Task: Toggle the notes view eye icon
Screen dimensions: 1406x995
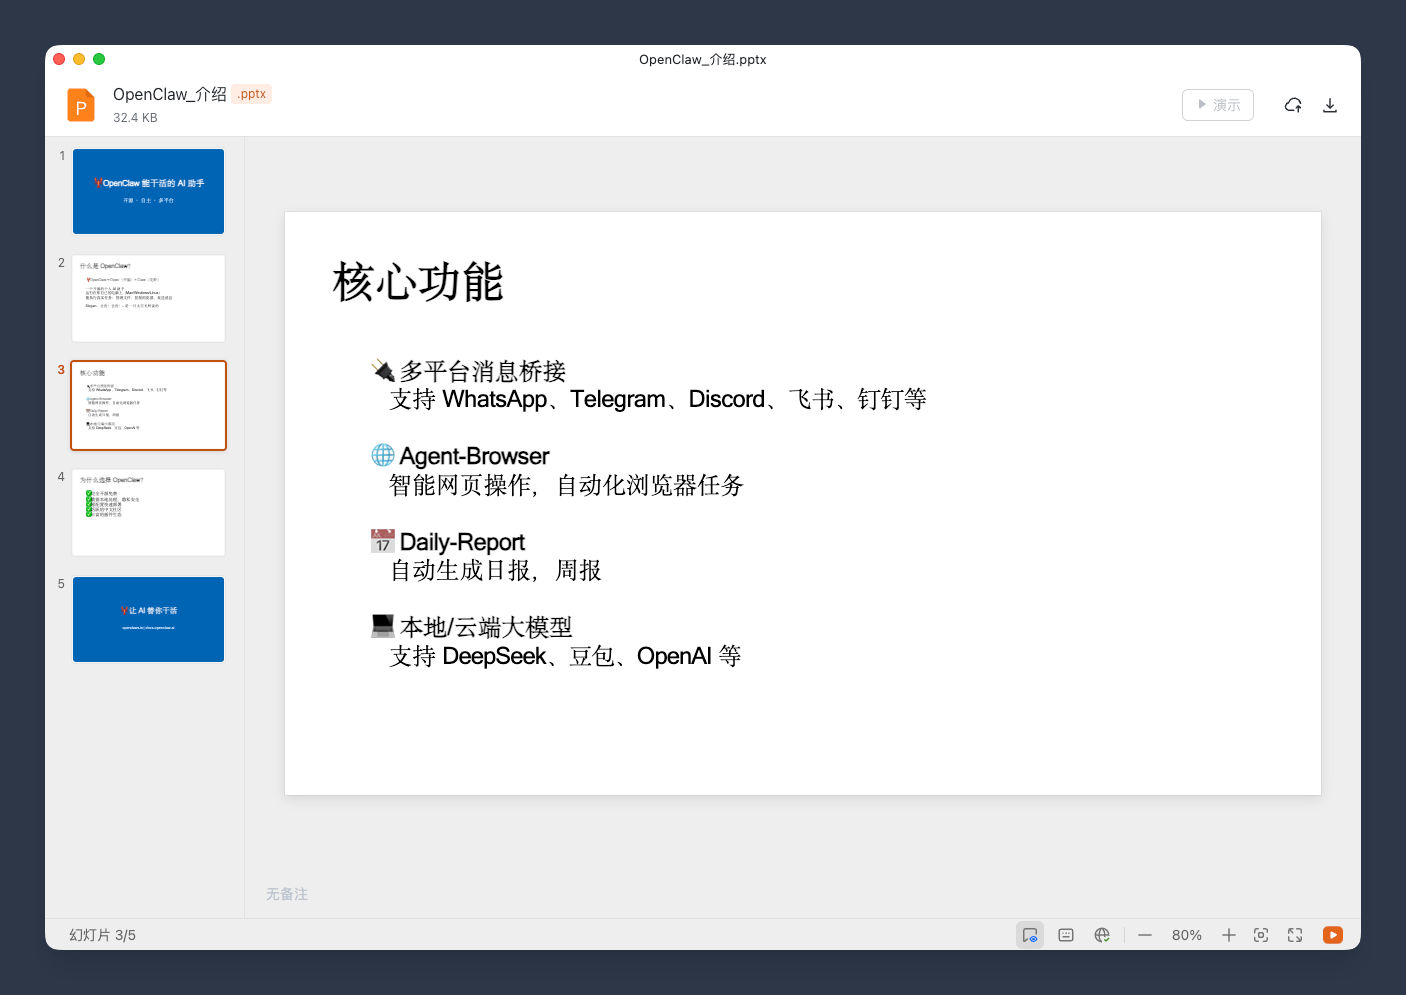Action: coord(1030,935)
